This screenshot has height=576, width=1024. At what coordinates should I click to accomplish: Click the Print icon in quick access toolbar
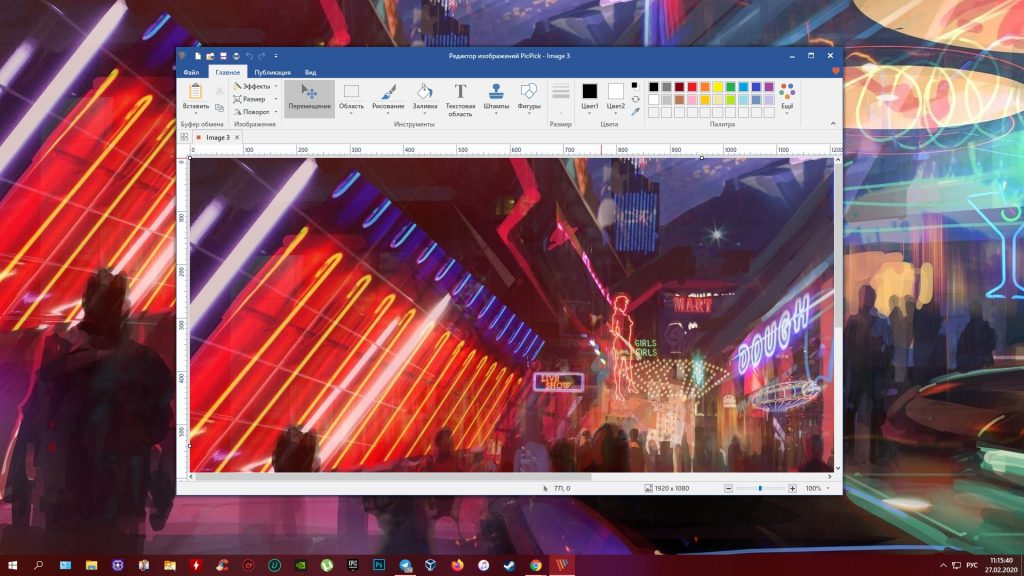tap(236, 56)
